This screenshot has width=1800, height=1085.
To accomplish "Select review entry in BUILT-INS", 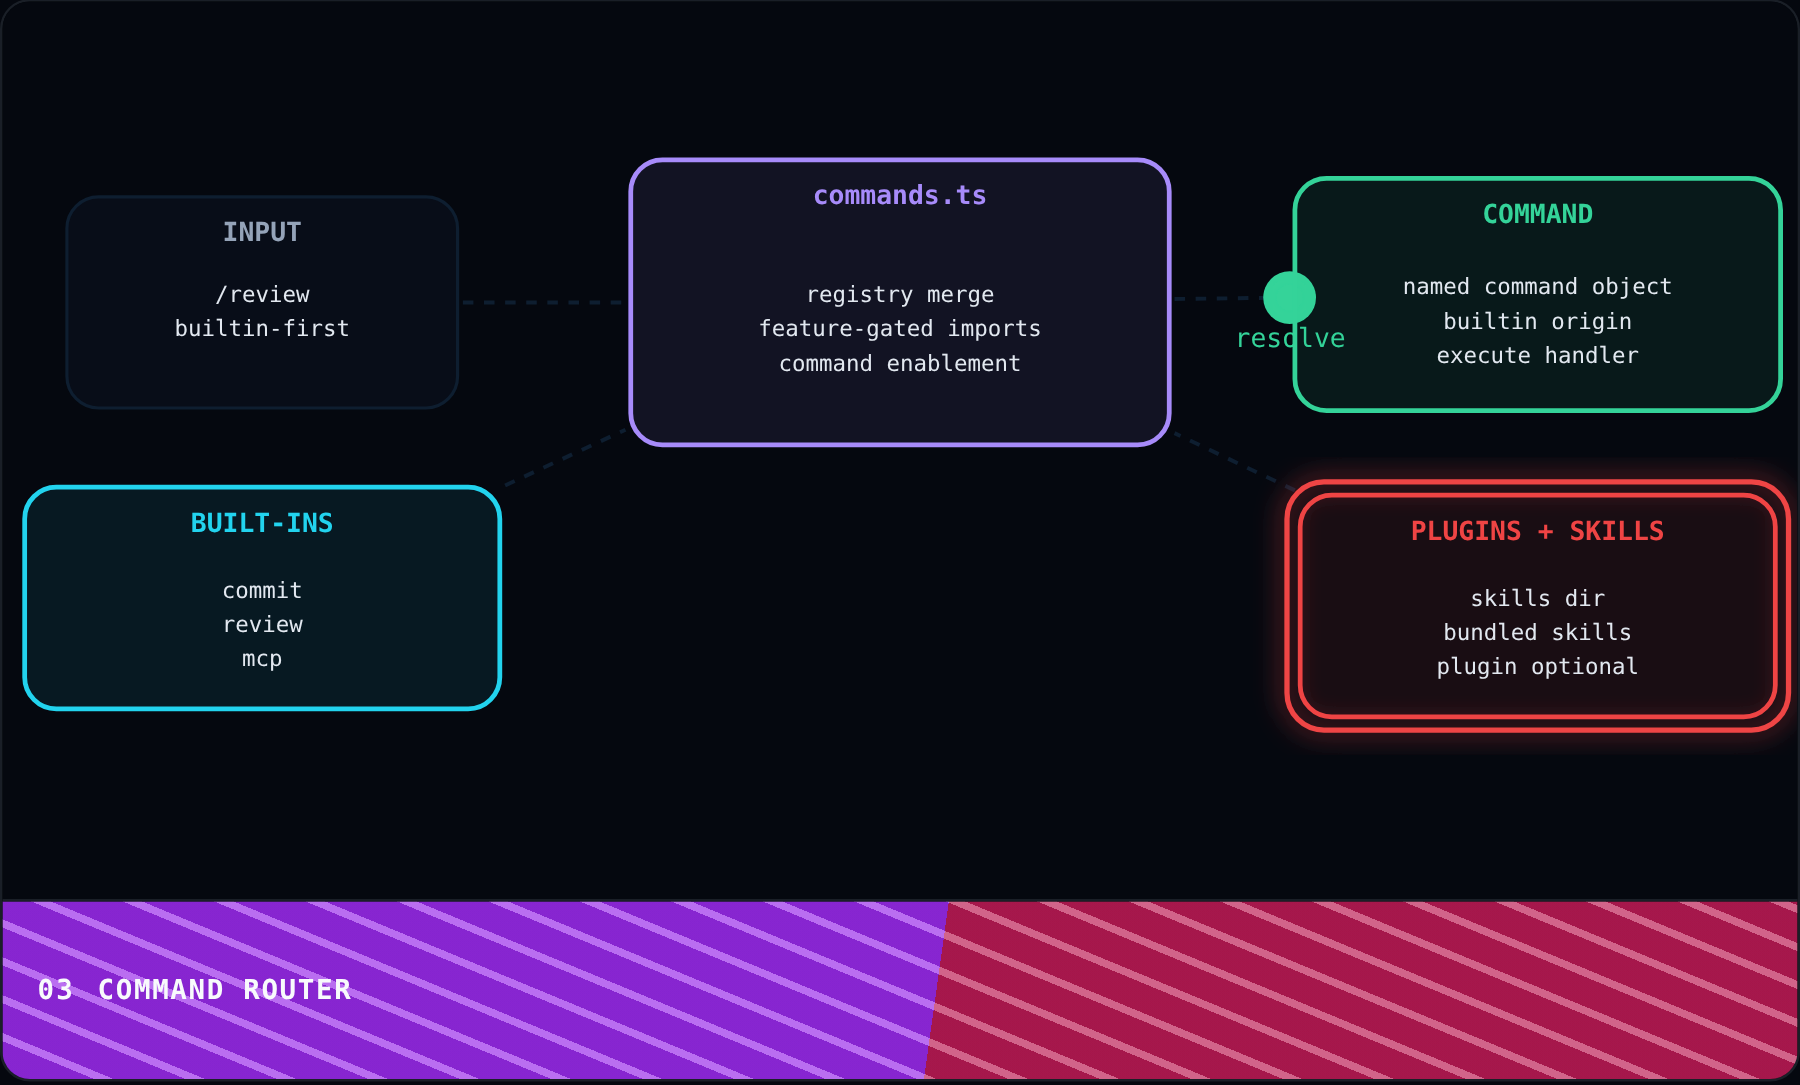I will click(x=262, y=624).
